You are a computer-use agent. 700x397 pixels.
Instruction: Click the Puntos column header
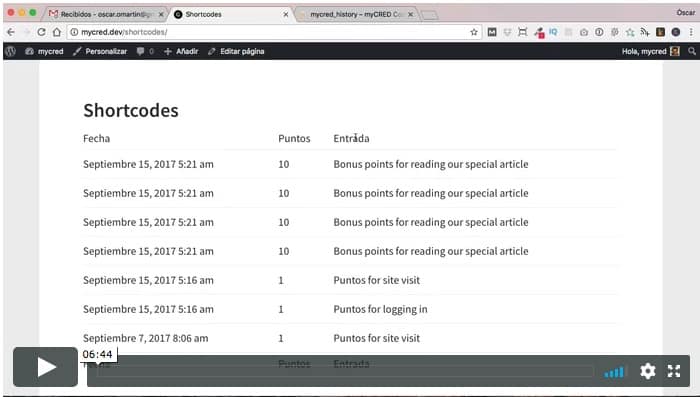click(294, 138)
